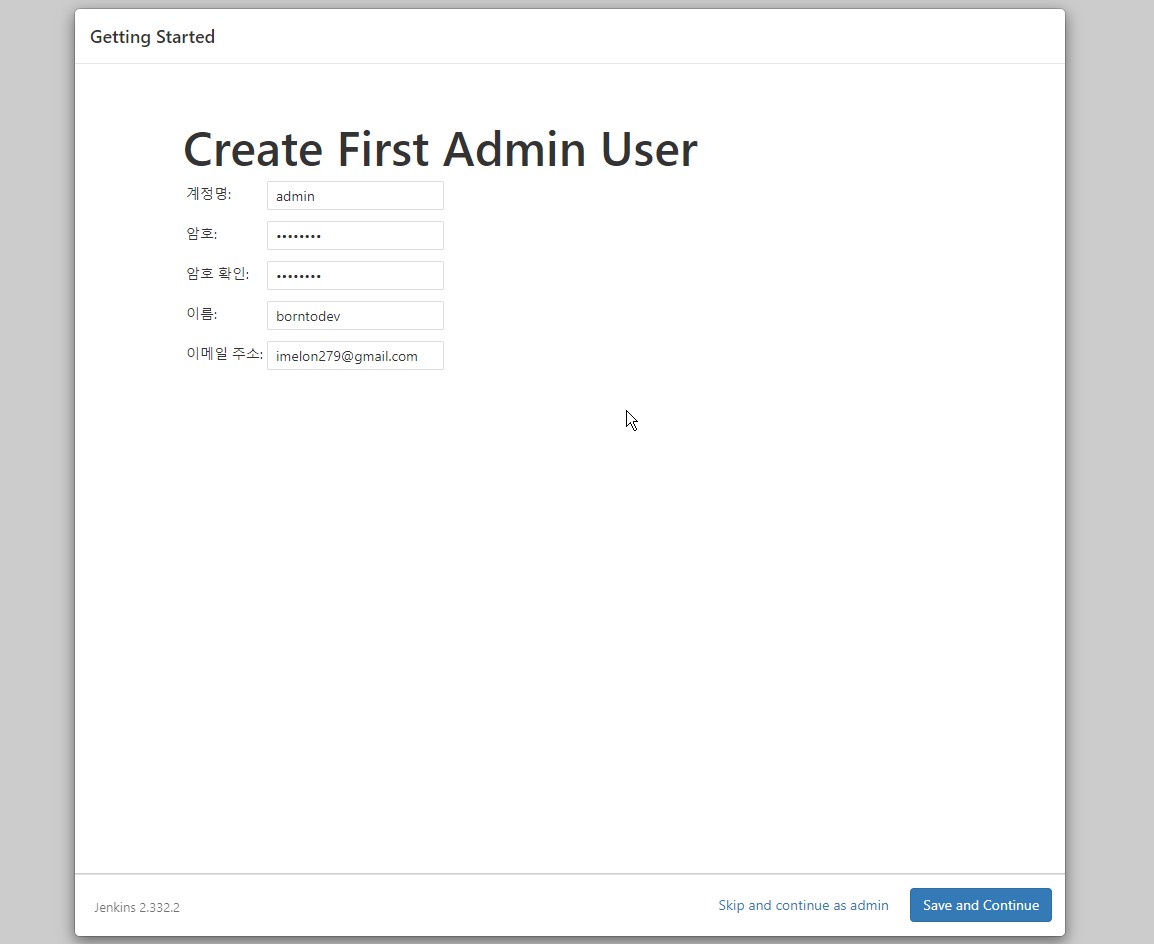Click the 이메일 주소: label

224,354
